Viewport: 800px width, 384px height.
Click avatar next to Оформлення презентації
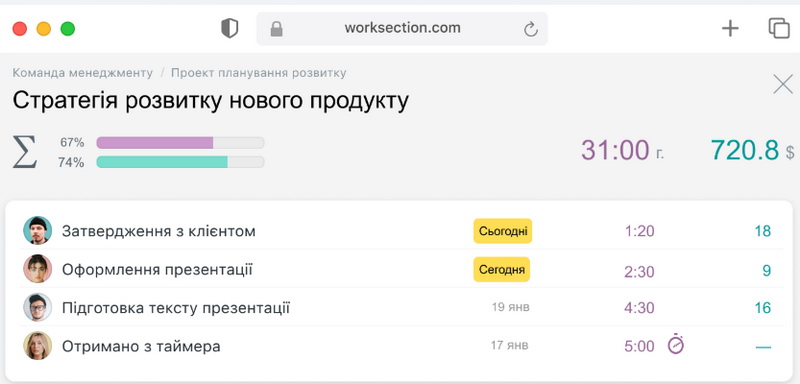tap(38, 269)
